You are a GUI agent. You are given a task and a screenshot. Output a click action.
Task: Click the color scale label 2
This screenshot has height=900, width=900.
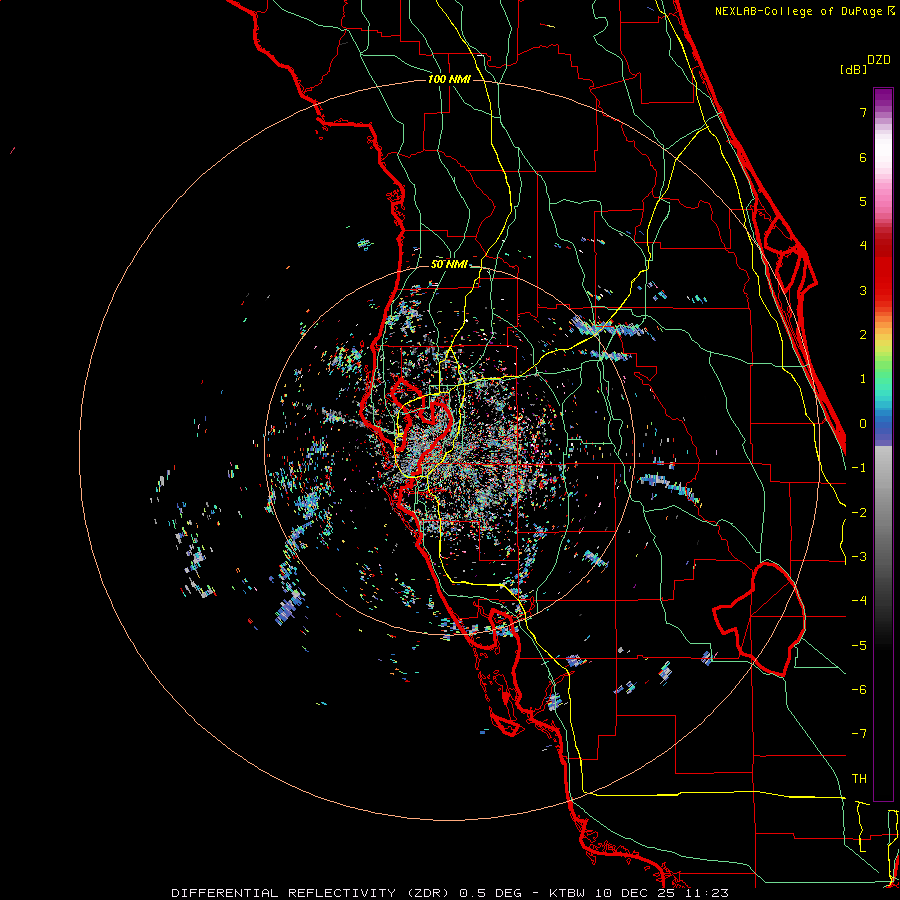coord(863,335)
